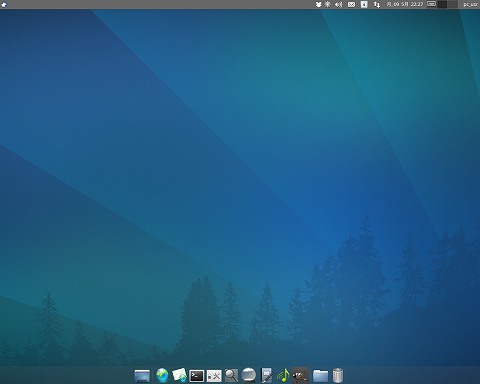Click the white square input method indicator
Image resolution: width=480 pixels, height=384 pixels.
[364, 4]
